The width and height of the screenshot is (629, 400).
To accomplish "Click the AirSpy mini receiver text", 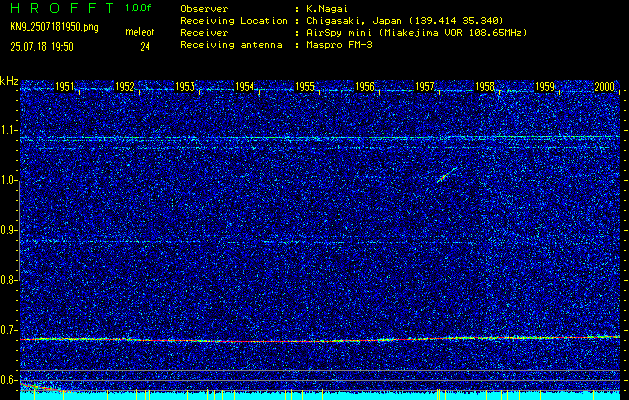I will [x=416, y=32].
